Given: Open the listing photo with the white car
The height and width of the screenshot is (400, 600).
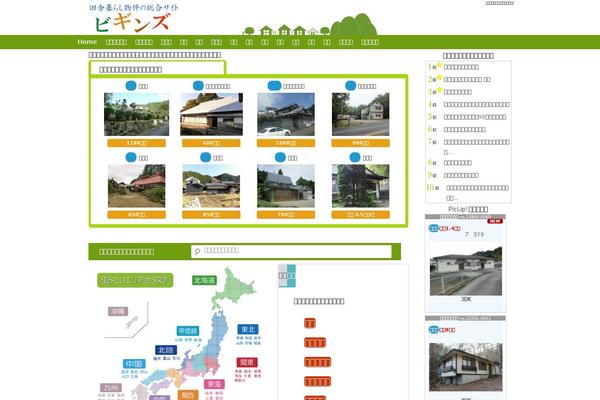Looking at the screenshot, I should [286, 114].
